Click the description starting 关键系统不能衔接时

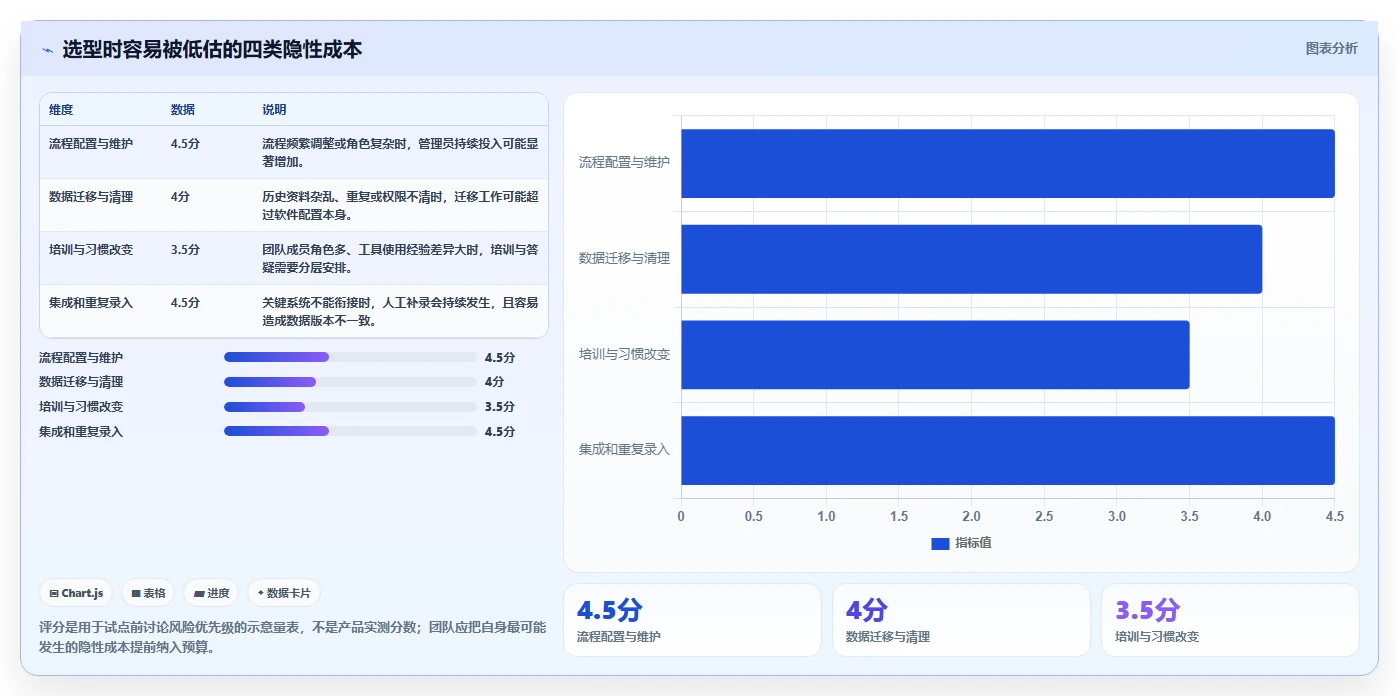pyautogui.click(x=400, y=311)
